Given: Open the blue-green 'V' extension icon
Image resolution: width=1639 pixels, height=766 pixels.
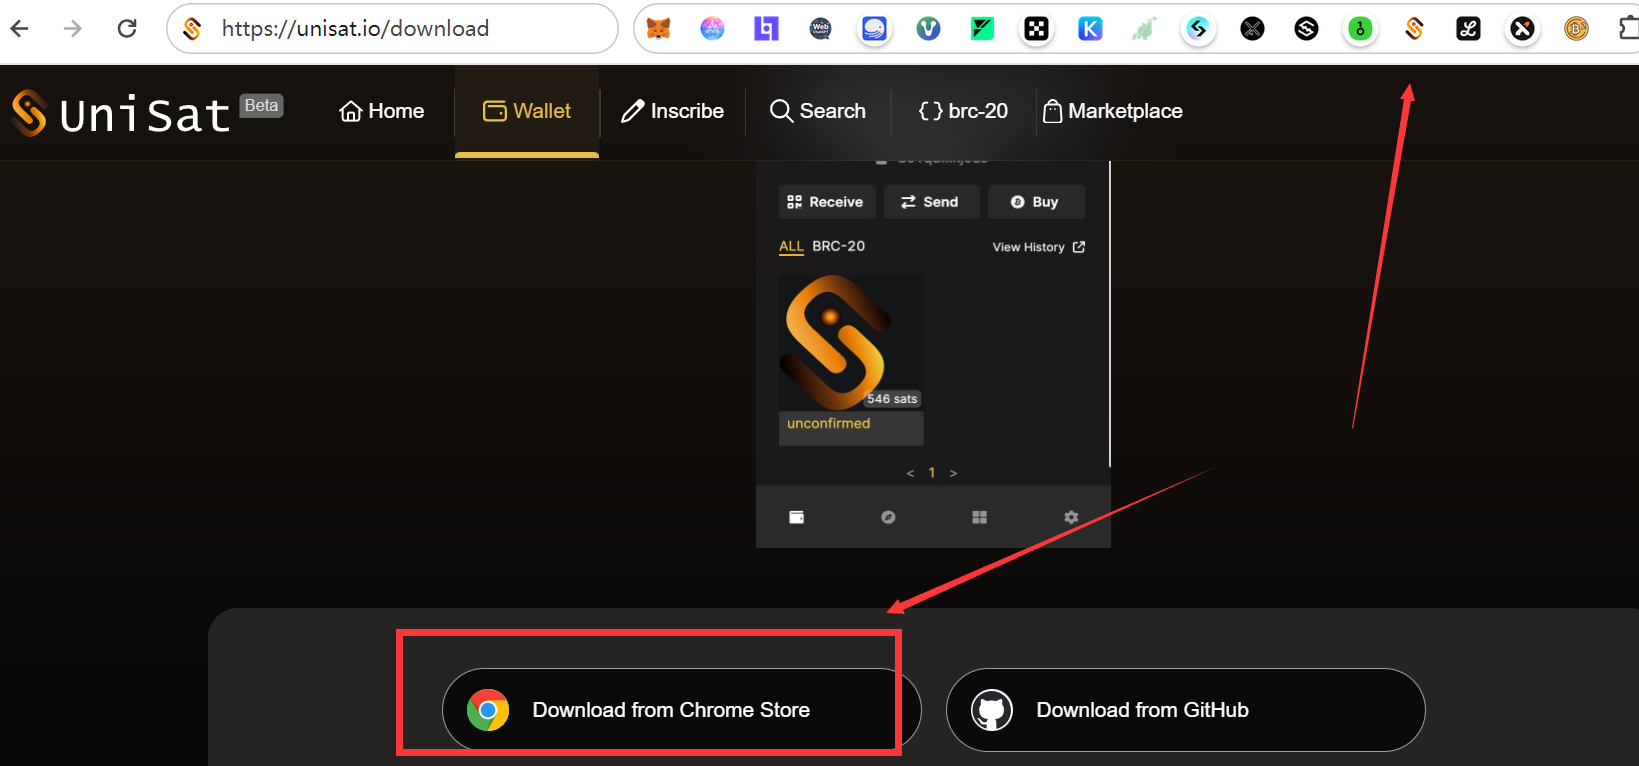Looking at the screenshot, I should (x=928, y=29).
